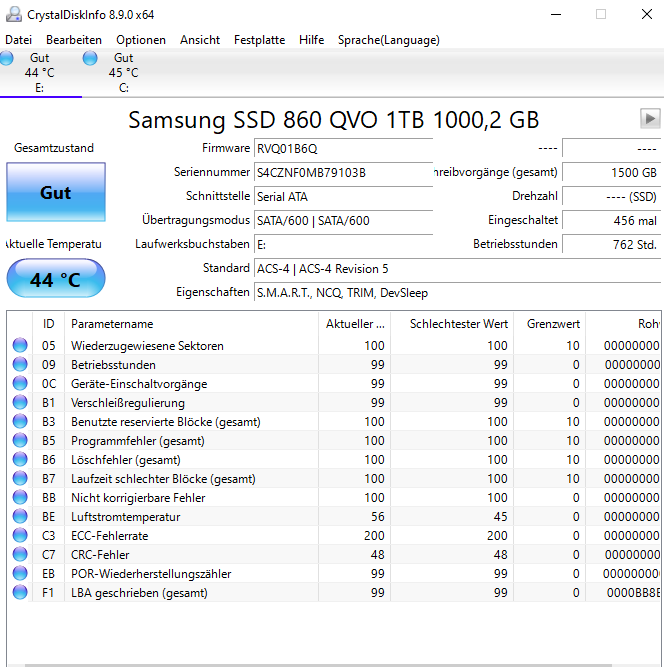Select the Verschleißregulierung parameter name
The height and width of the screenshot is (667, 664).
tap(128, 403)
